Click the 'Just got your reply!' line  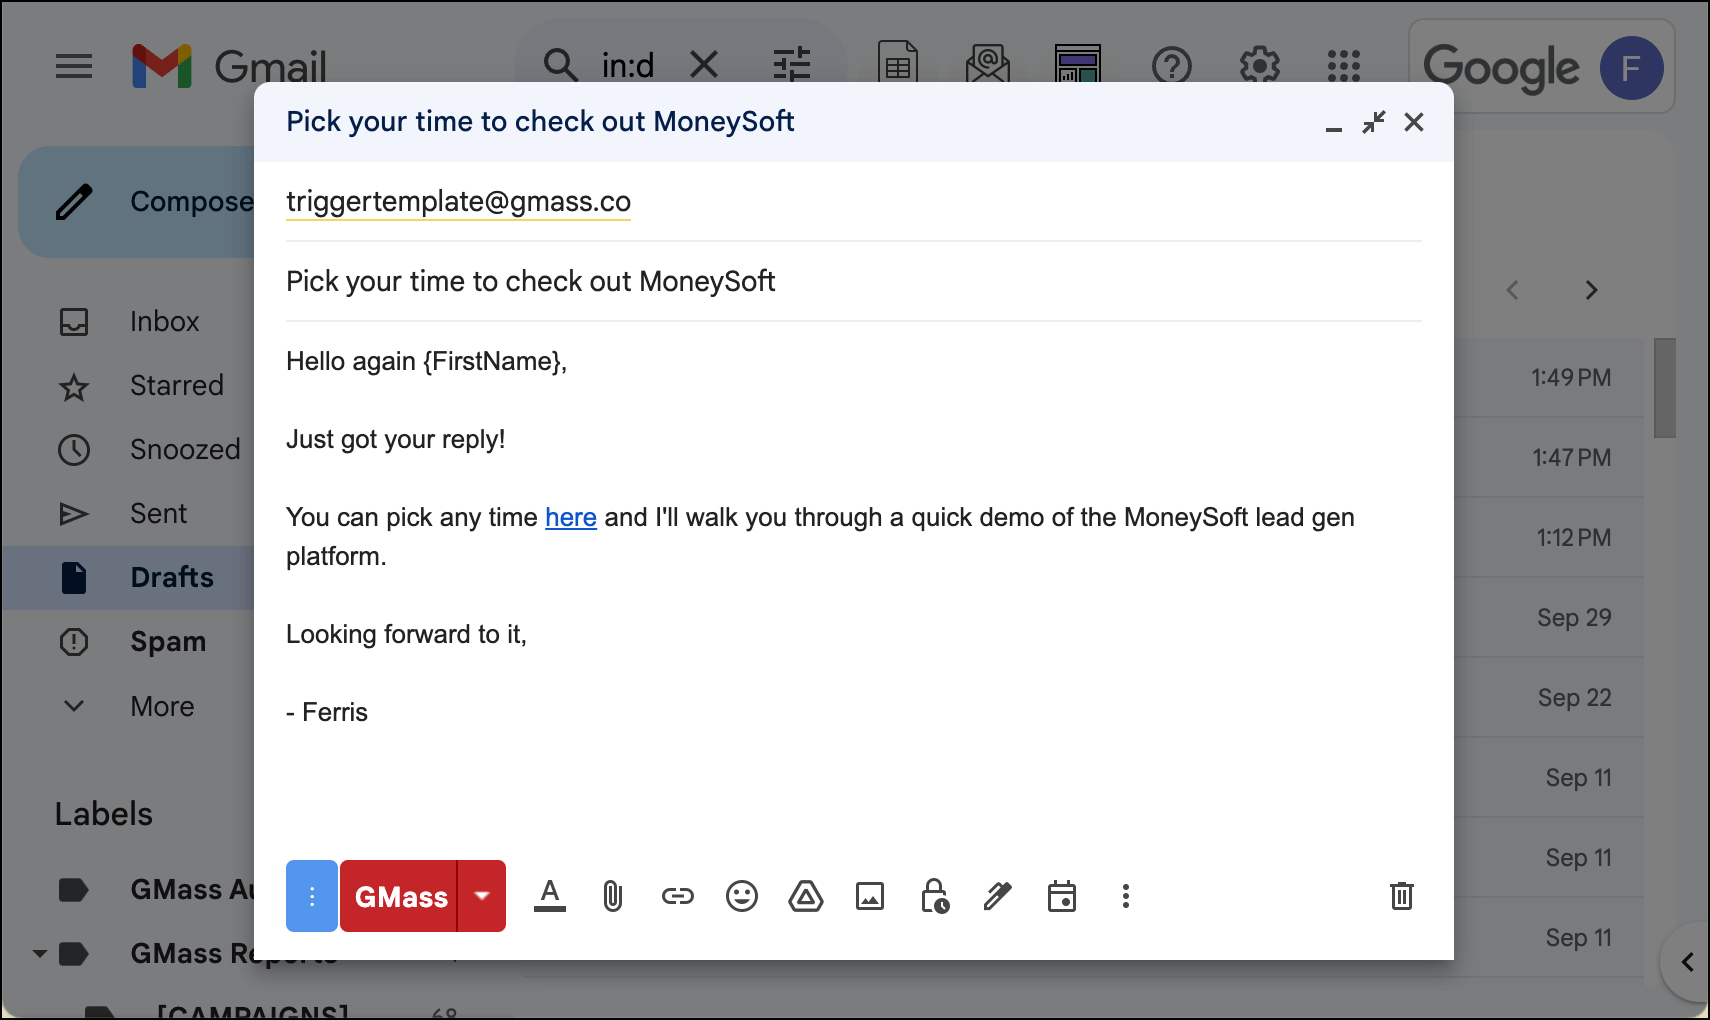tap(396, 439)
